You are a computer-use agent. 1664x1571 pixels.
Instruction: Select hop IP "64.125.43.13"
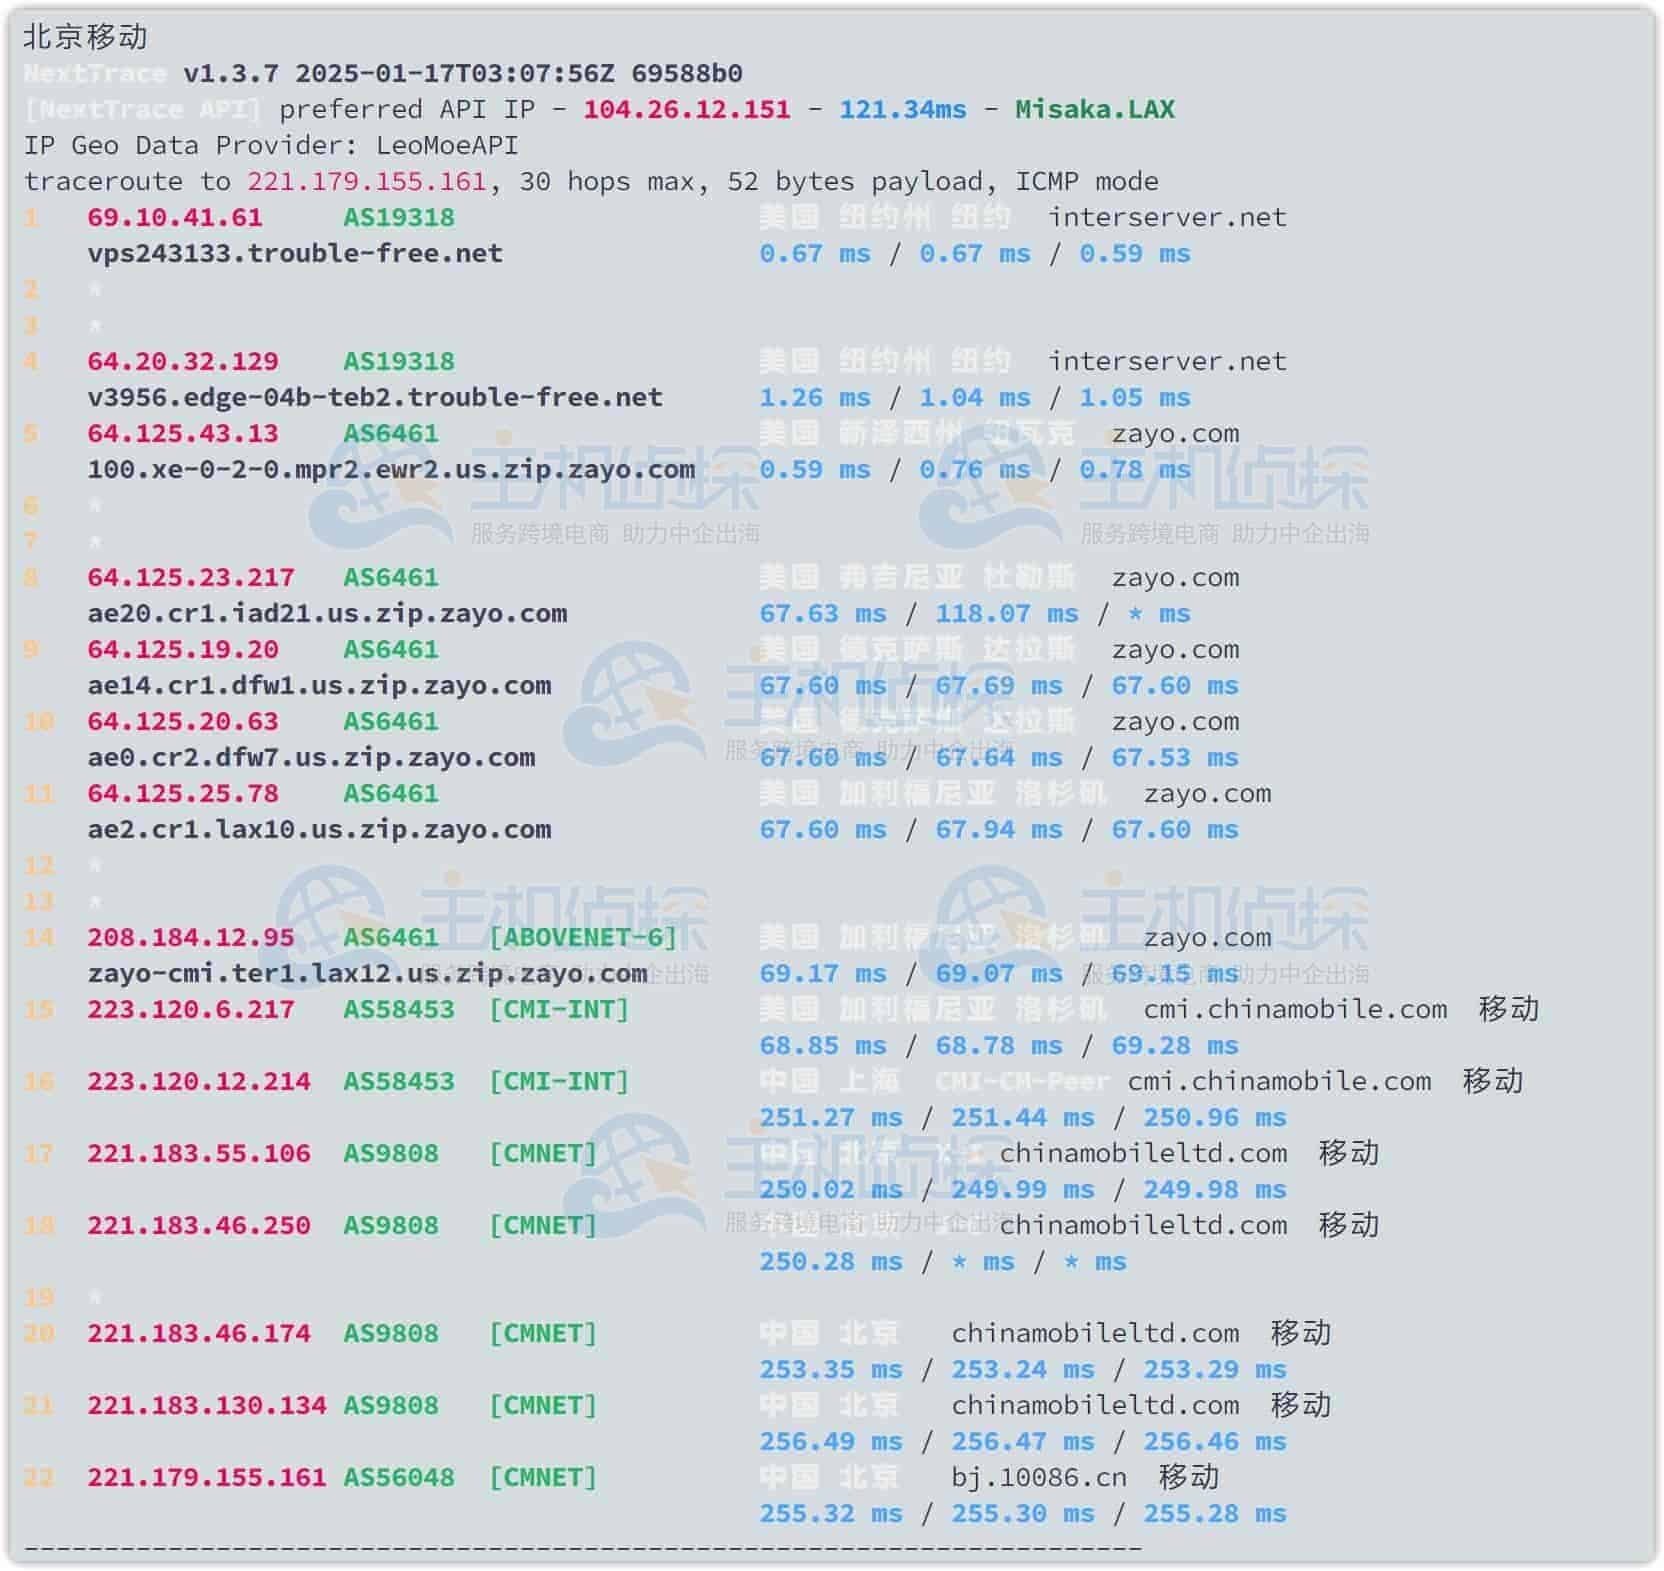click(x=183, y=433)
